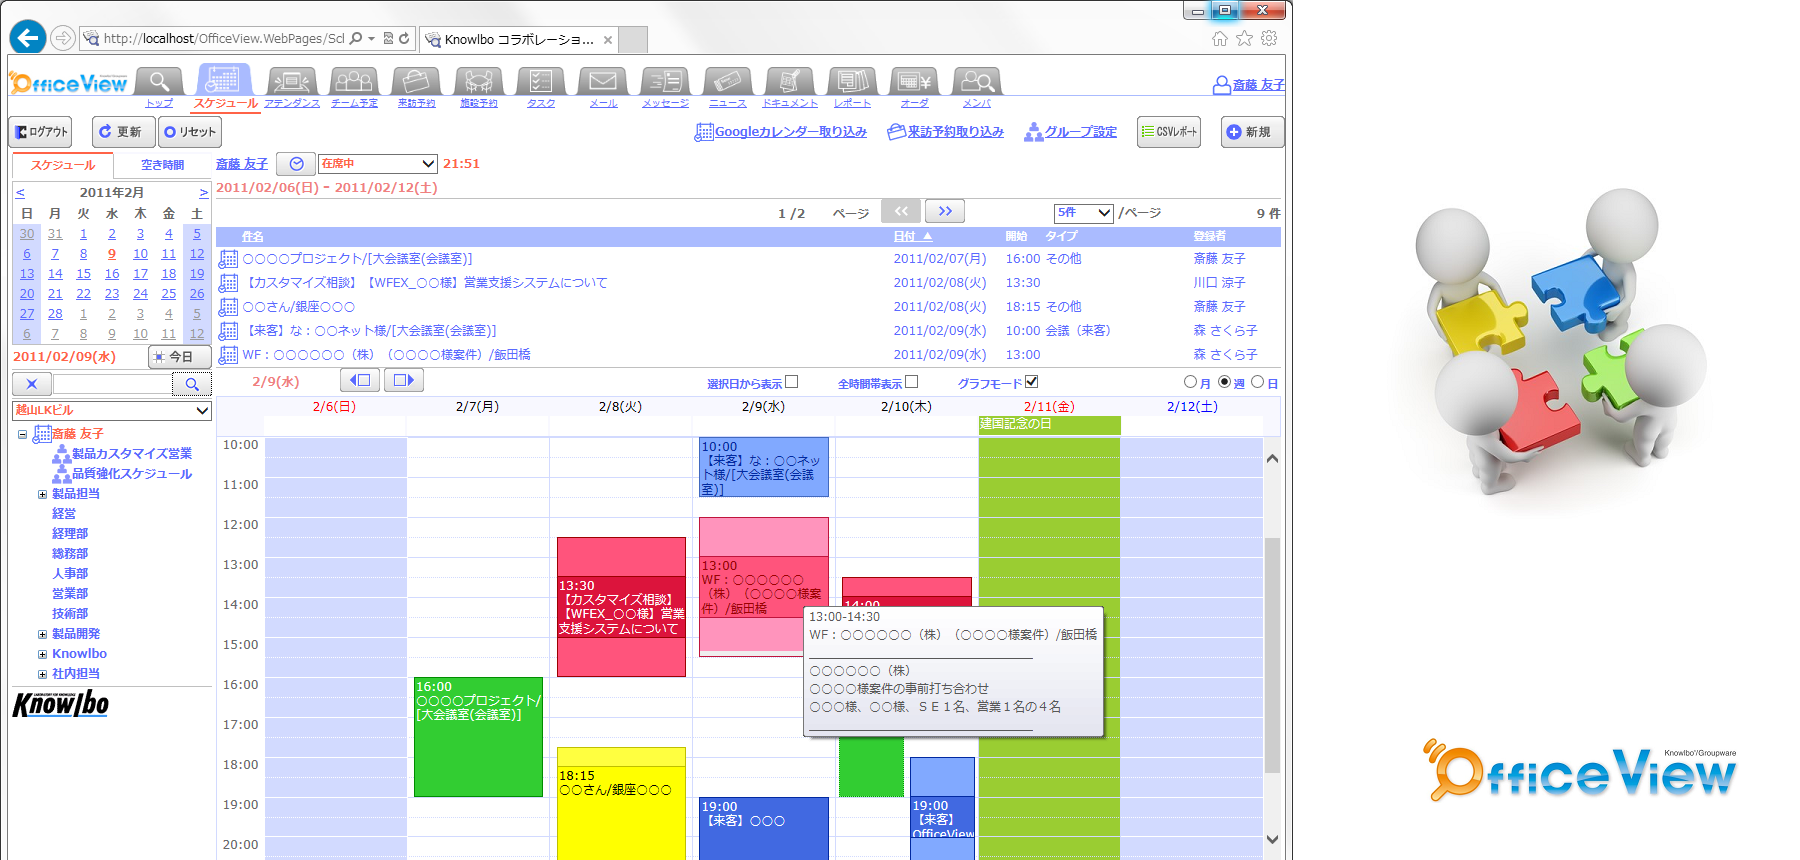Switch to the スケジュール sidebar tab
The width and height of the screenshot is (1800, 860).
(x=63, y=165)
